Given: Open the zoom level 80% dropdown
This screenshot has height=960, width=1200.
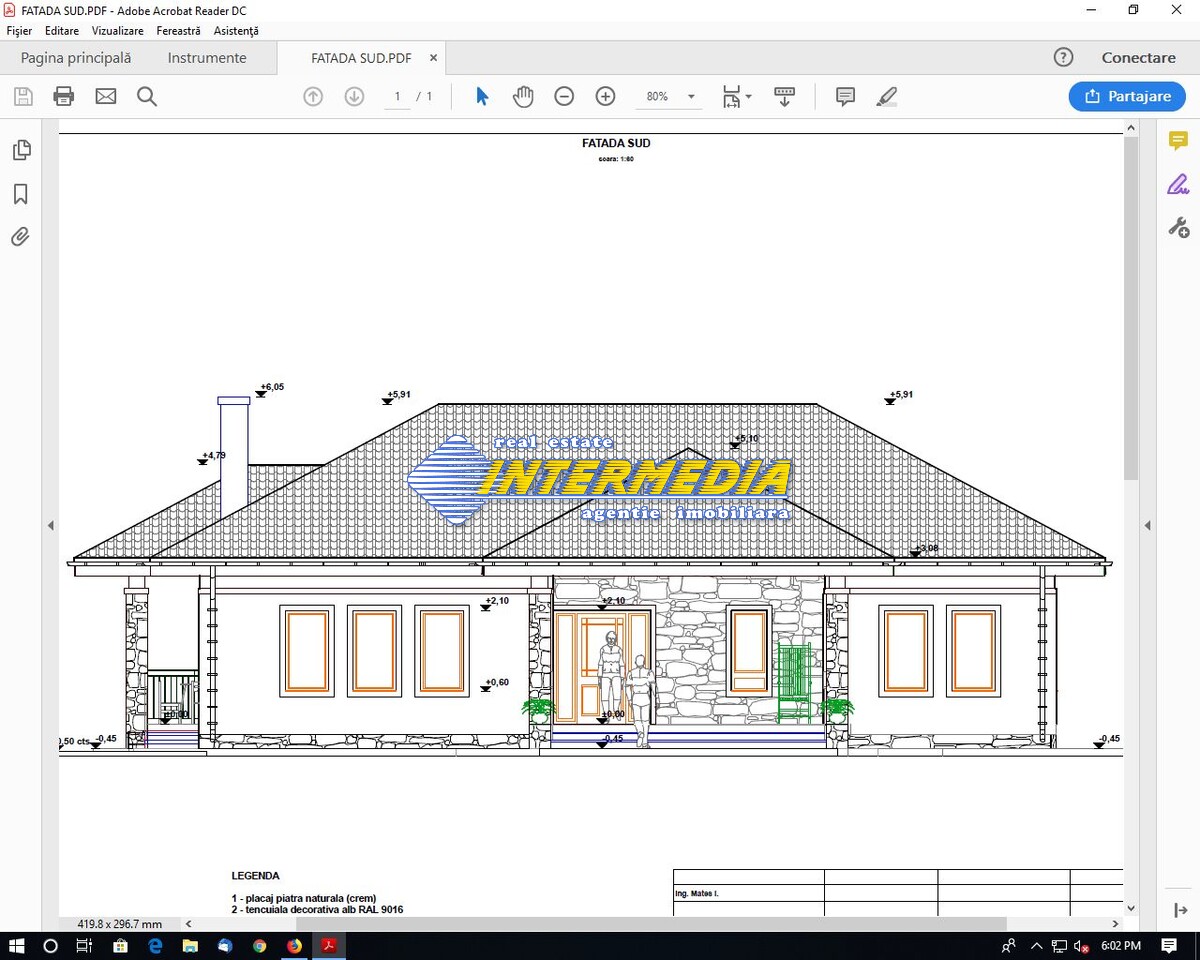Looking at the screenshot, I should 668,97.
